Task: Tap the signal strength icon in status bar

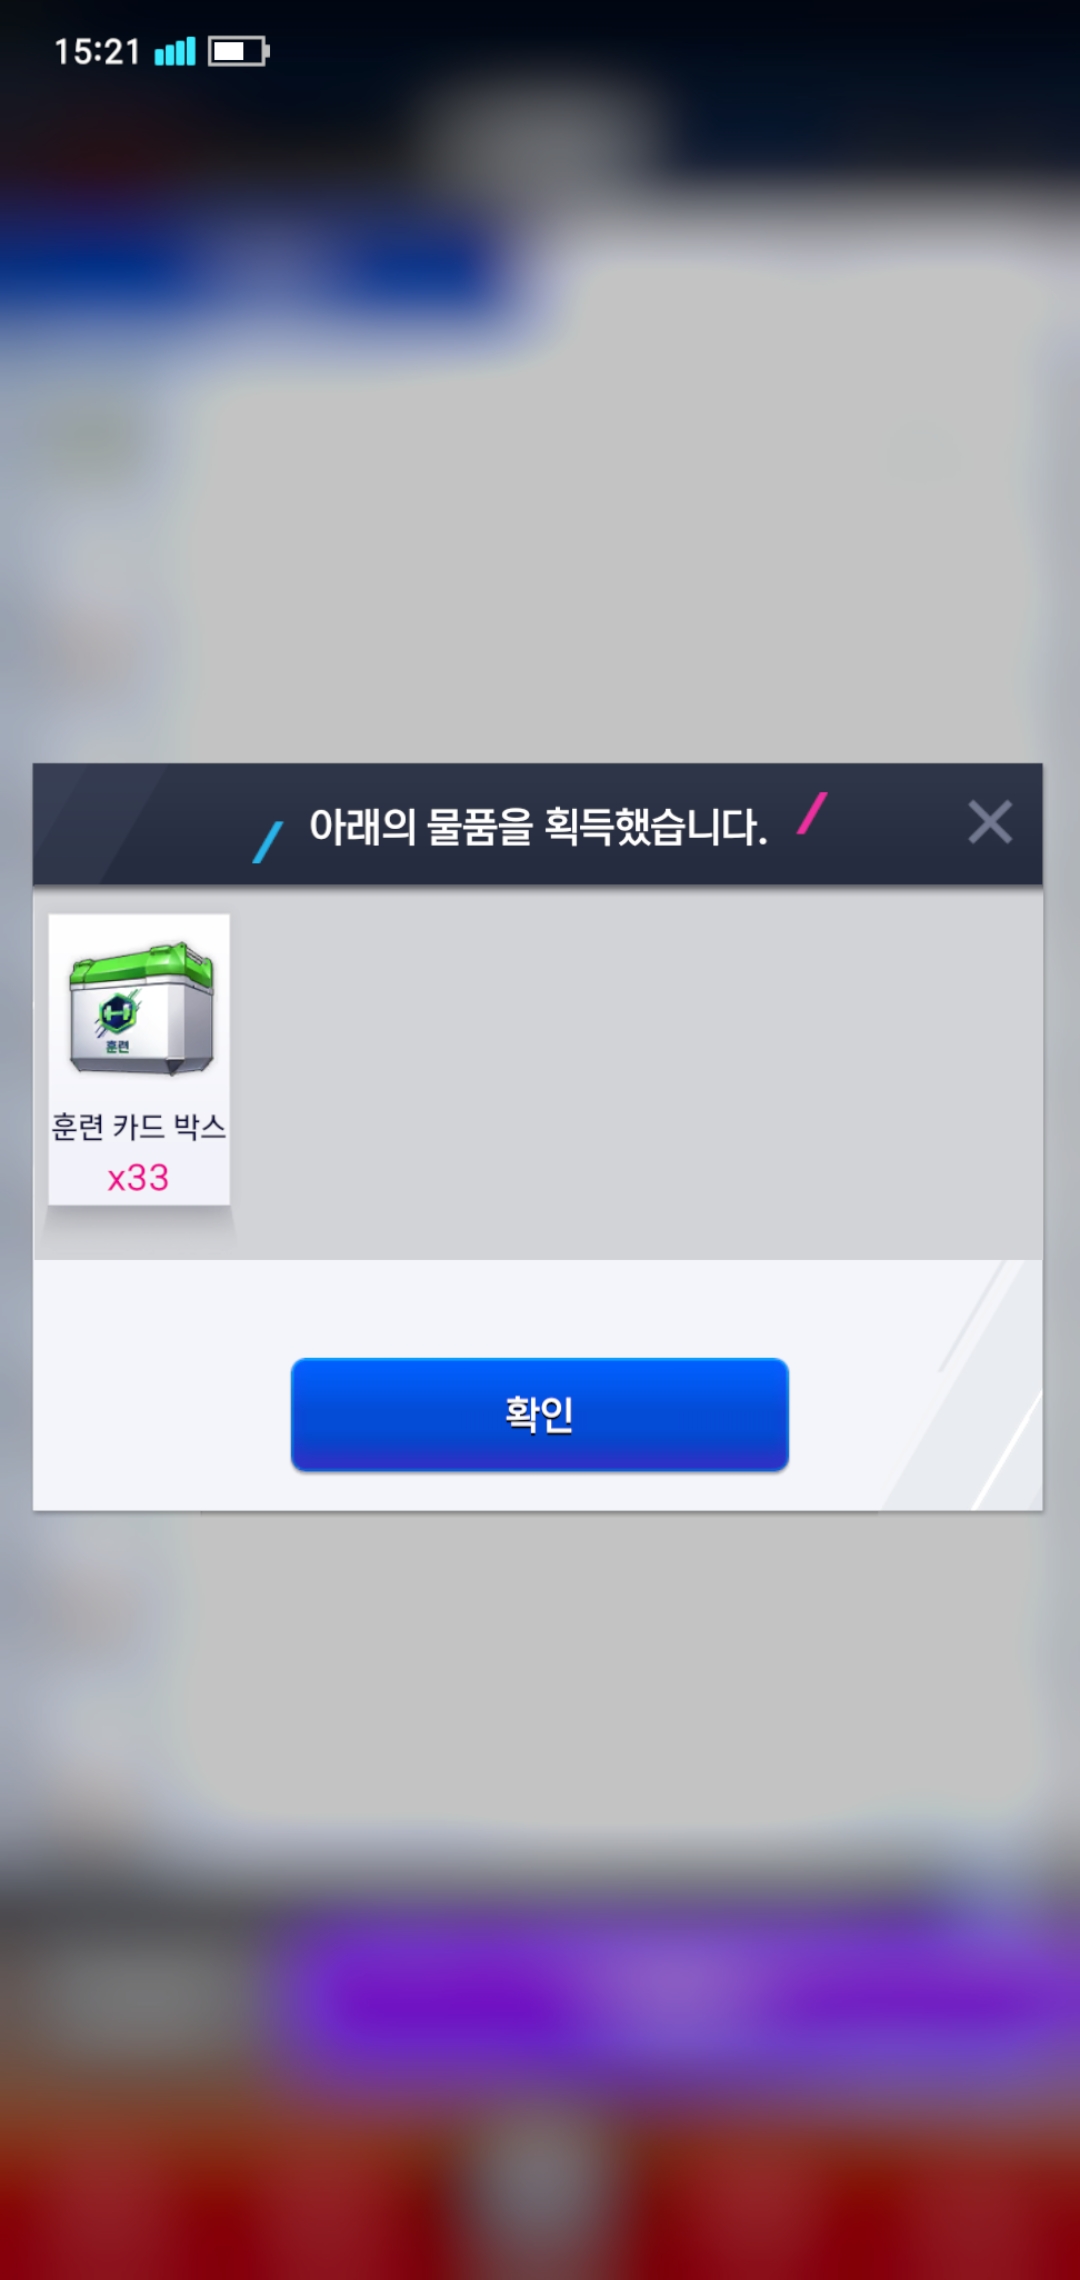Action: [x=175, y=51]
